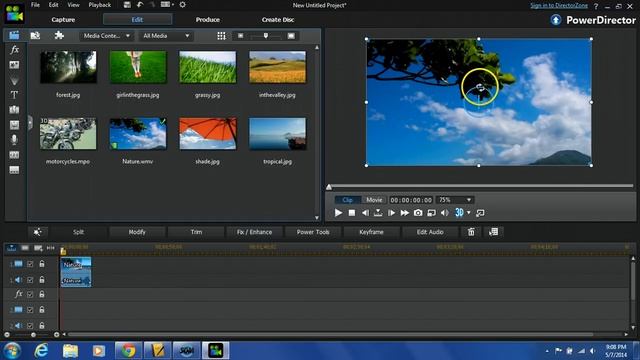Toggle video track 2 checkbox
The image size is (640, 360).
pyautogui.click(x=30, y=310)
